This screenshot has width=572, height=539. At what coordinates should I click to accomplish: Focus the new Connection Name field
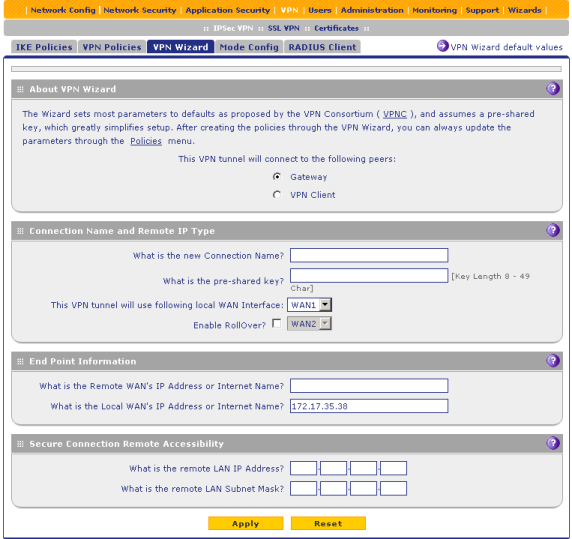[369, 255]
